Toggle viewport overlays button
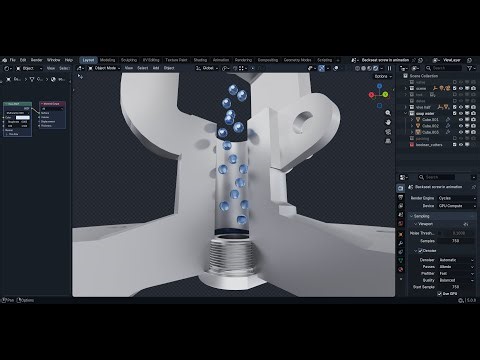 coord(336,68)
